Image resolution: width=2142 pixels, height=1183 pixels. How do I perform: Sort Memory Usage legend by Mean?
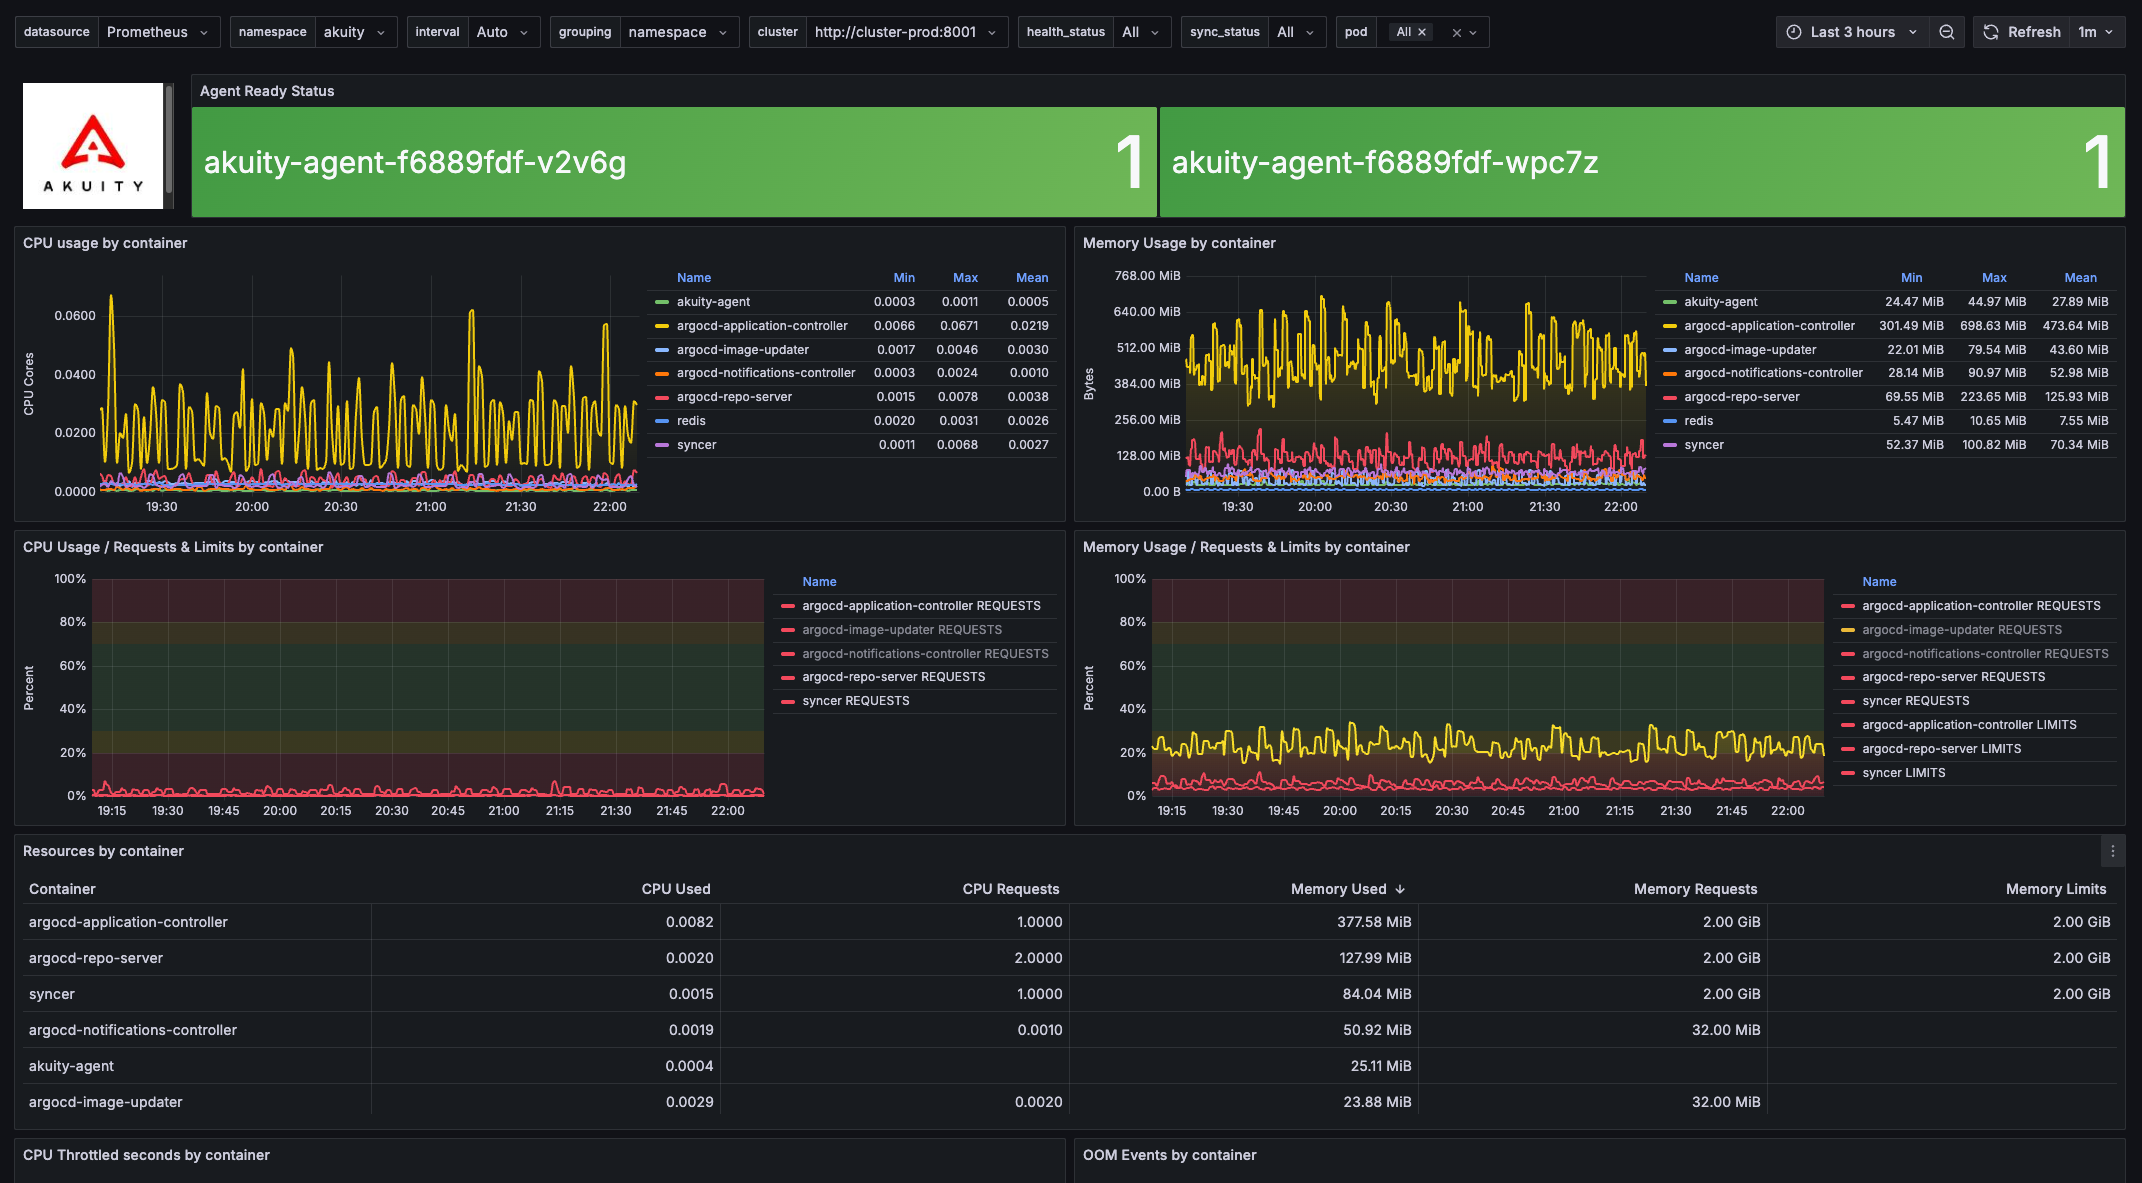(2080, 278)
